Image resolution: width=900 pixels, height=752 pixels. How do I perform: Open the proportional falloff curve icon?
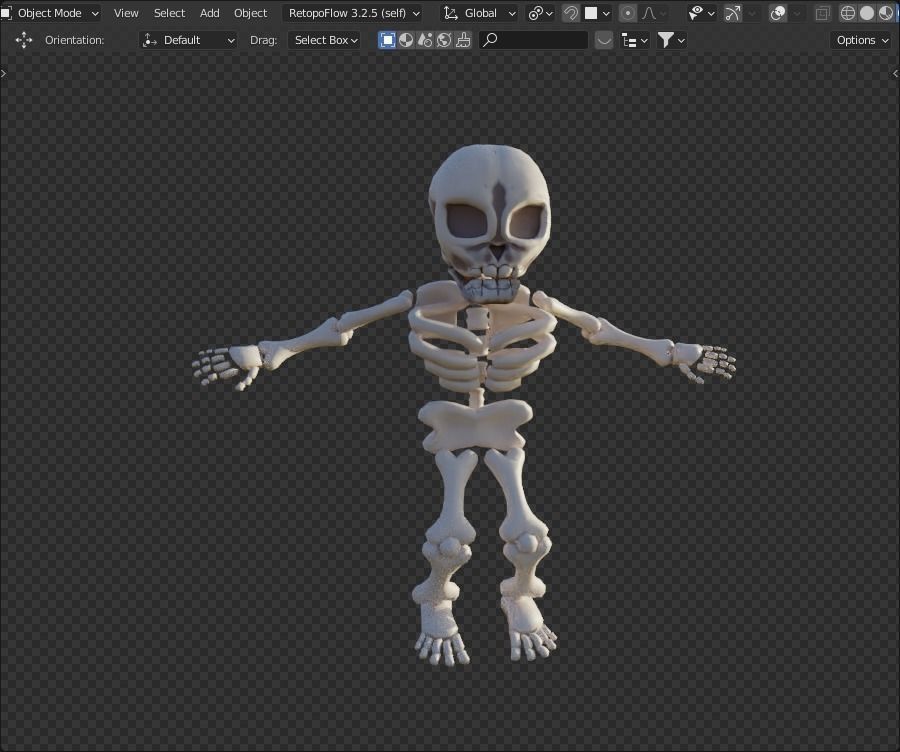pos(649,13)
